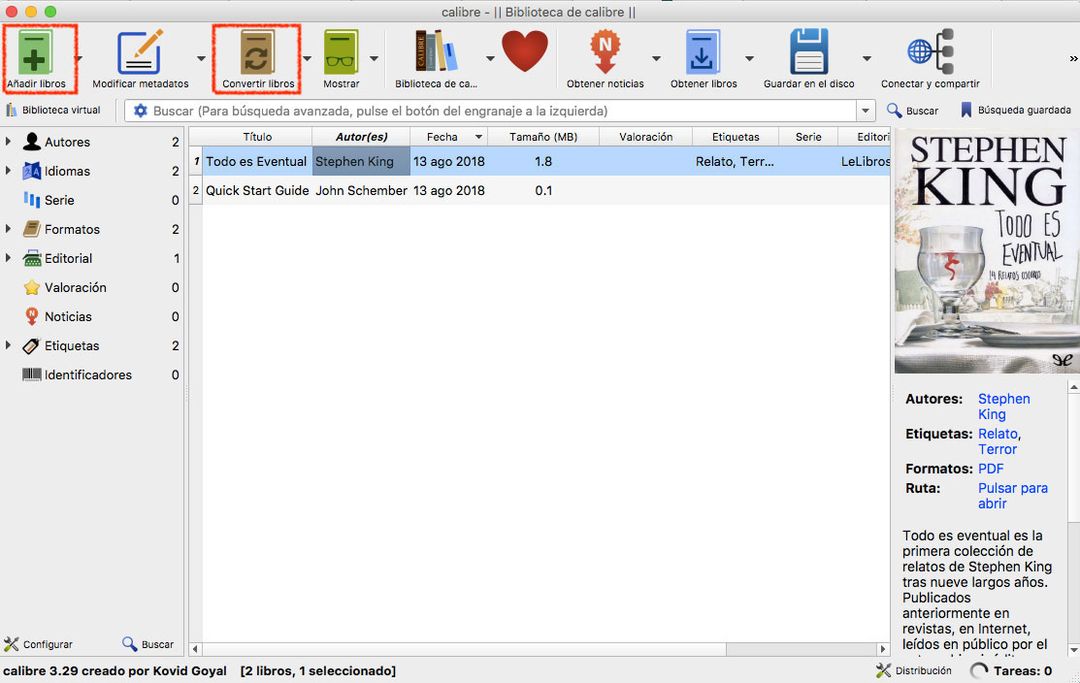Viewport: 1080px width, 683px height.
Task: Expand the Etiquetas category
Action: tap(8, 346)
